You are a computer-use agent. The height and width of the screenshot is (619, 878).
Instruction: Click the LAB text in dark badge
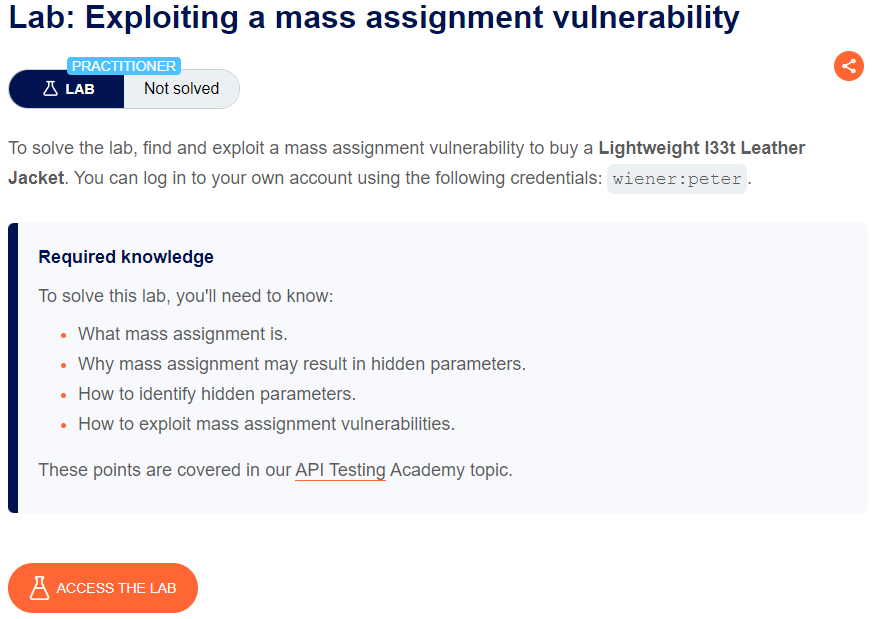coord(80,89)
